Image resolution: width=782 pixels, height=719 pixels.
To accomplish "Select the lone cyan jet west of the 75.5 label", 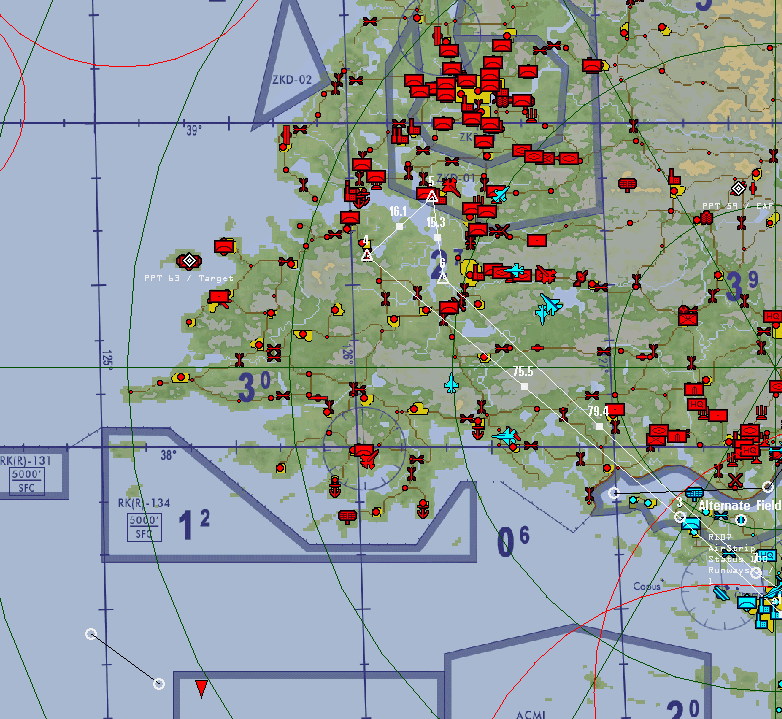I will [451, 383].
